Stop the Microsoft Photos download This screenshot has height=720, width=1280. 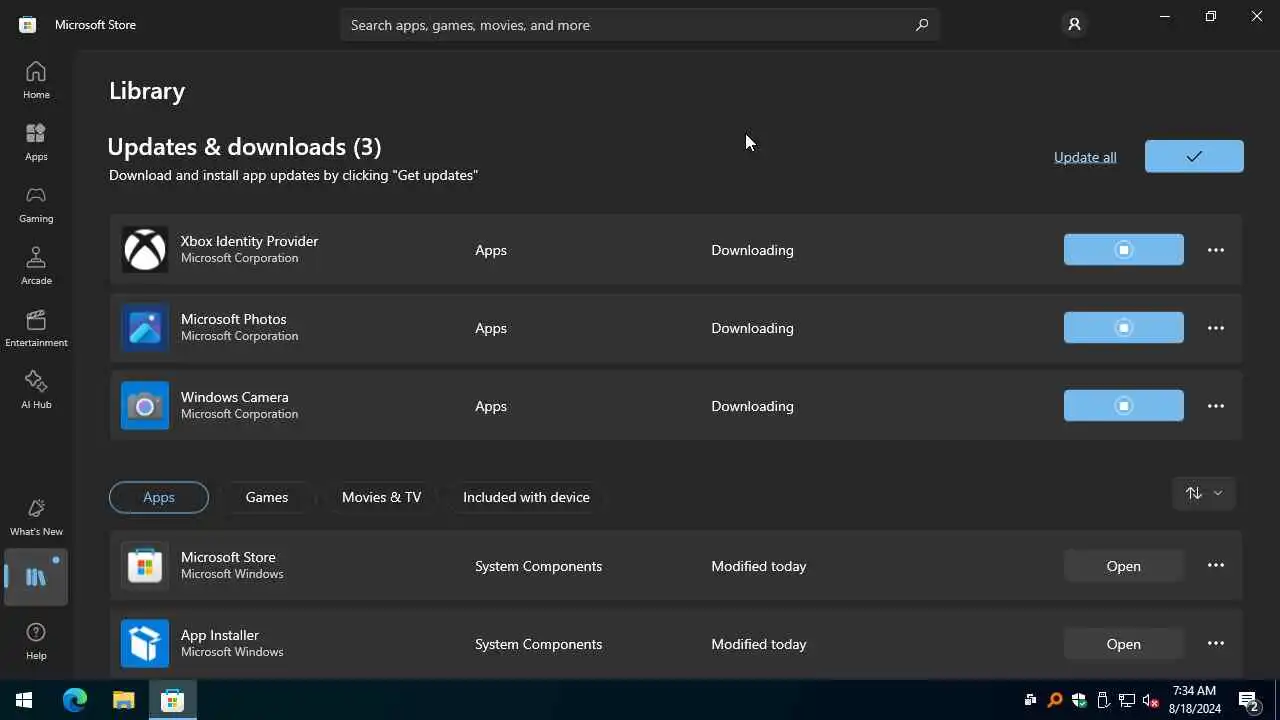click(1123, 327)
